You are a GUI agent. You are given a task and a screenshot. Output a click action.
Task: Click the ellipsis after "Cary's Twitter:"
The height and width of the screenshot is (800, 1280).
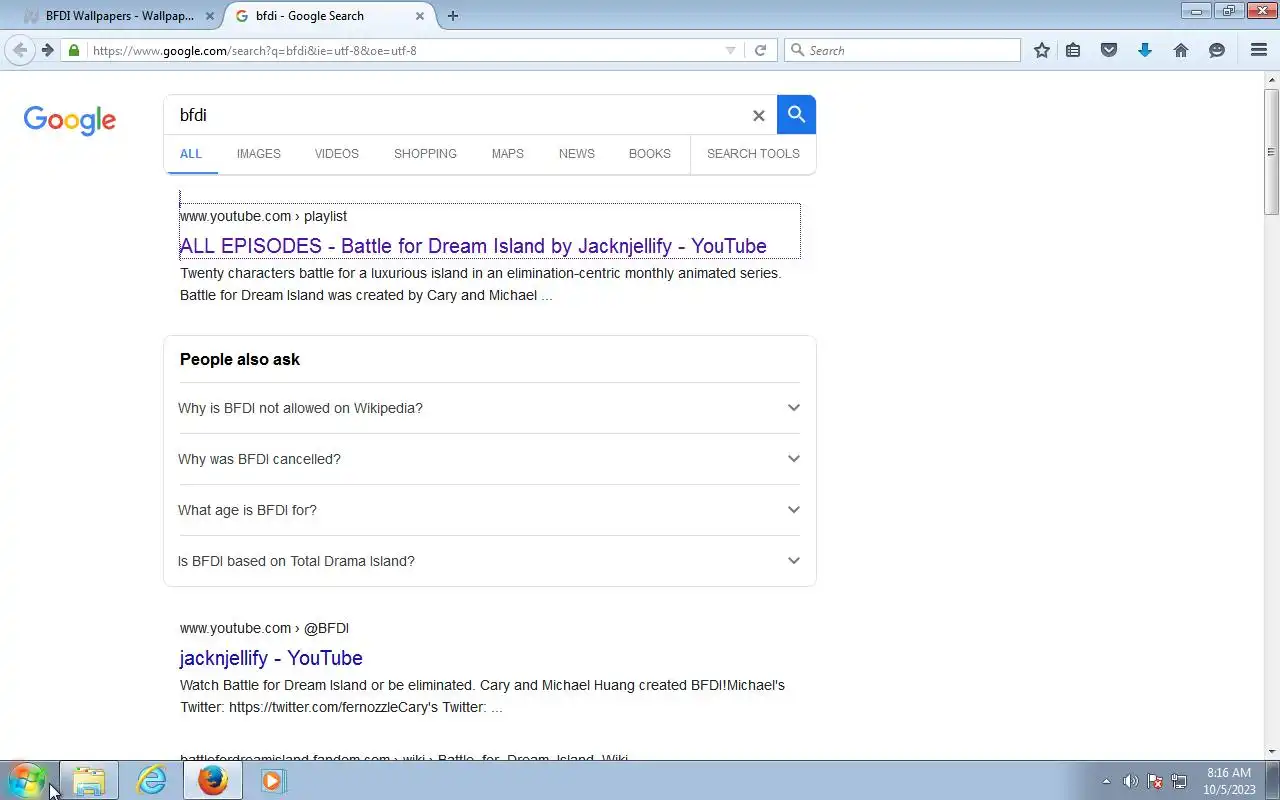click(497, 708)
